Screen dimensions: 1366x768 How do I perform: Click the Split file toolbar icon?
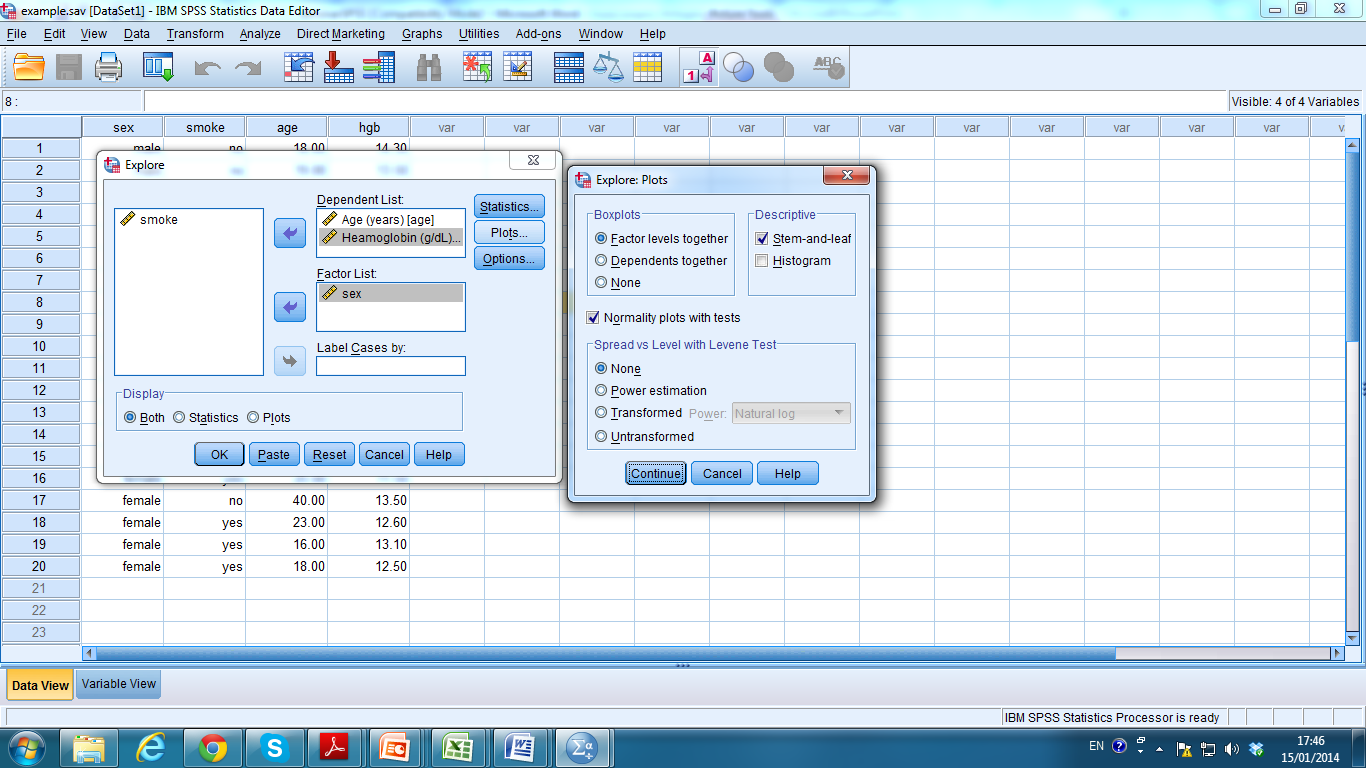tap(569, 68)
